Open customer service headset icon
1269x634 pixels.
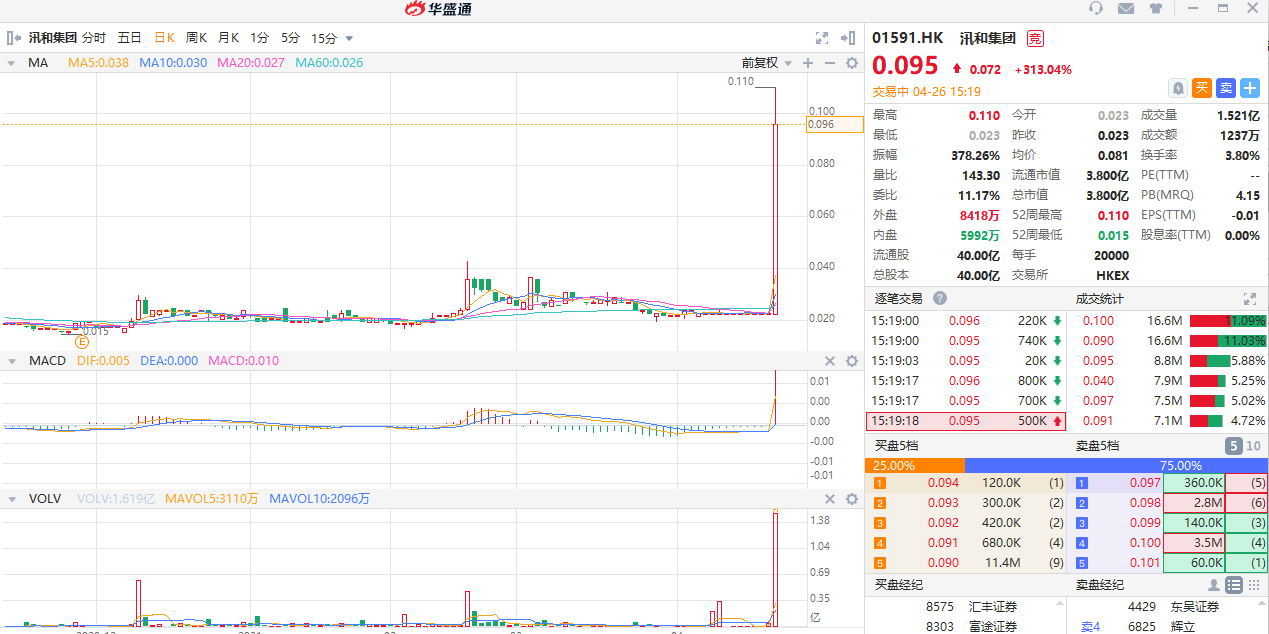tap(1096, 9)
